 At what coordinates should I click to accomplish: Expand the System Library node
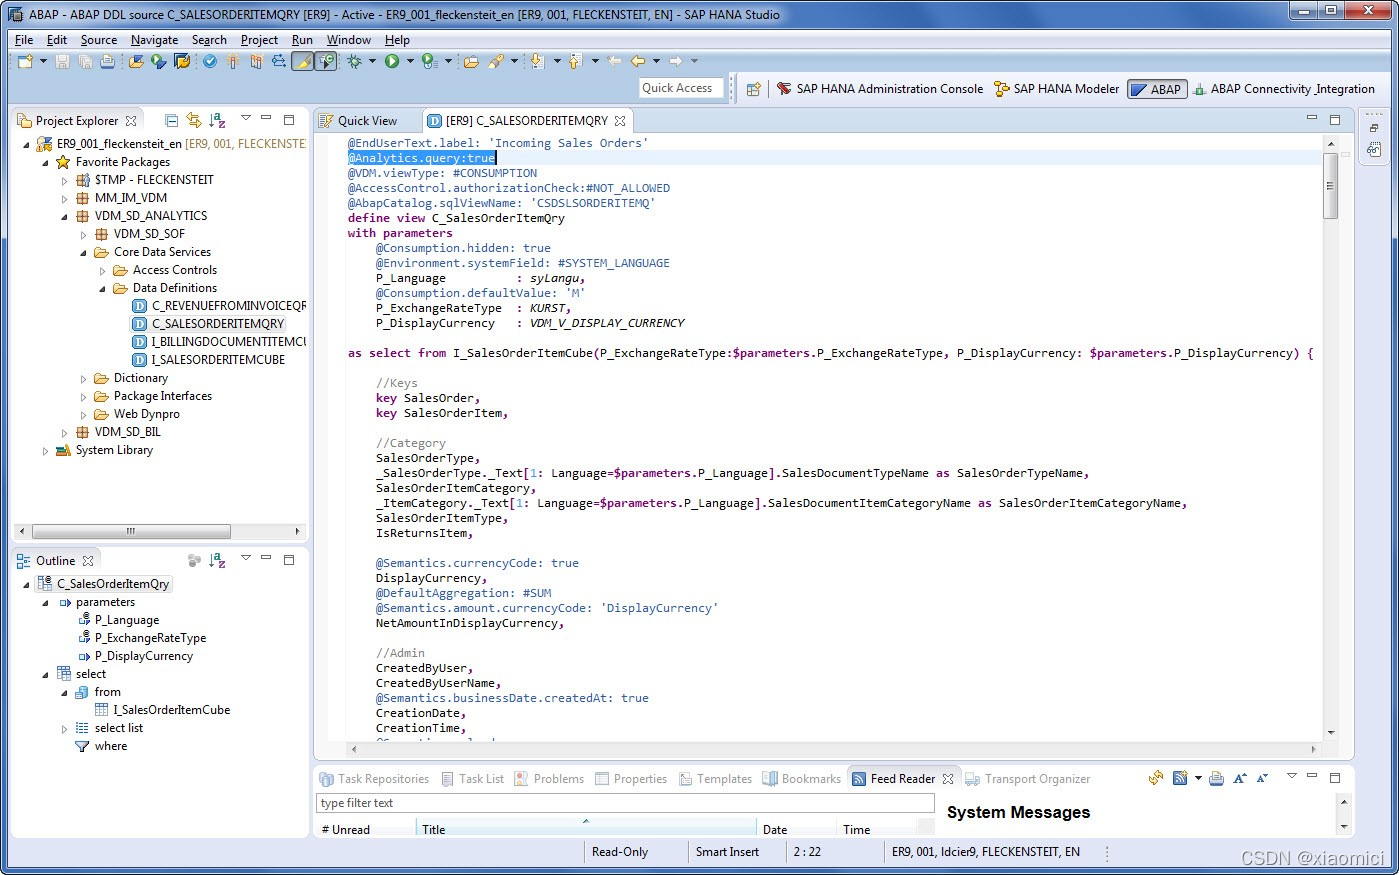click(x=46, y=450)
